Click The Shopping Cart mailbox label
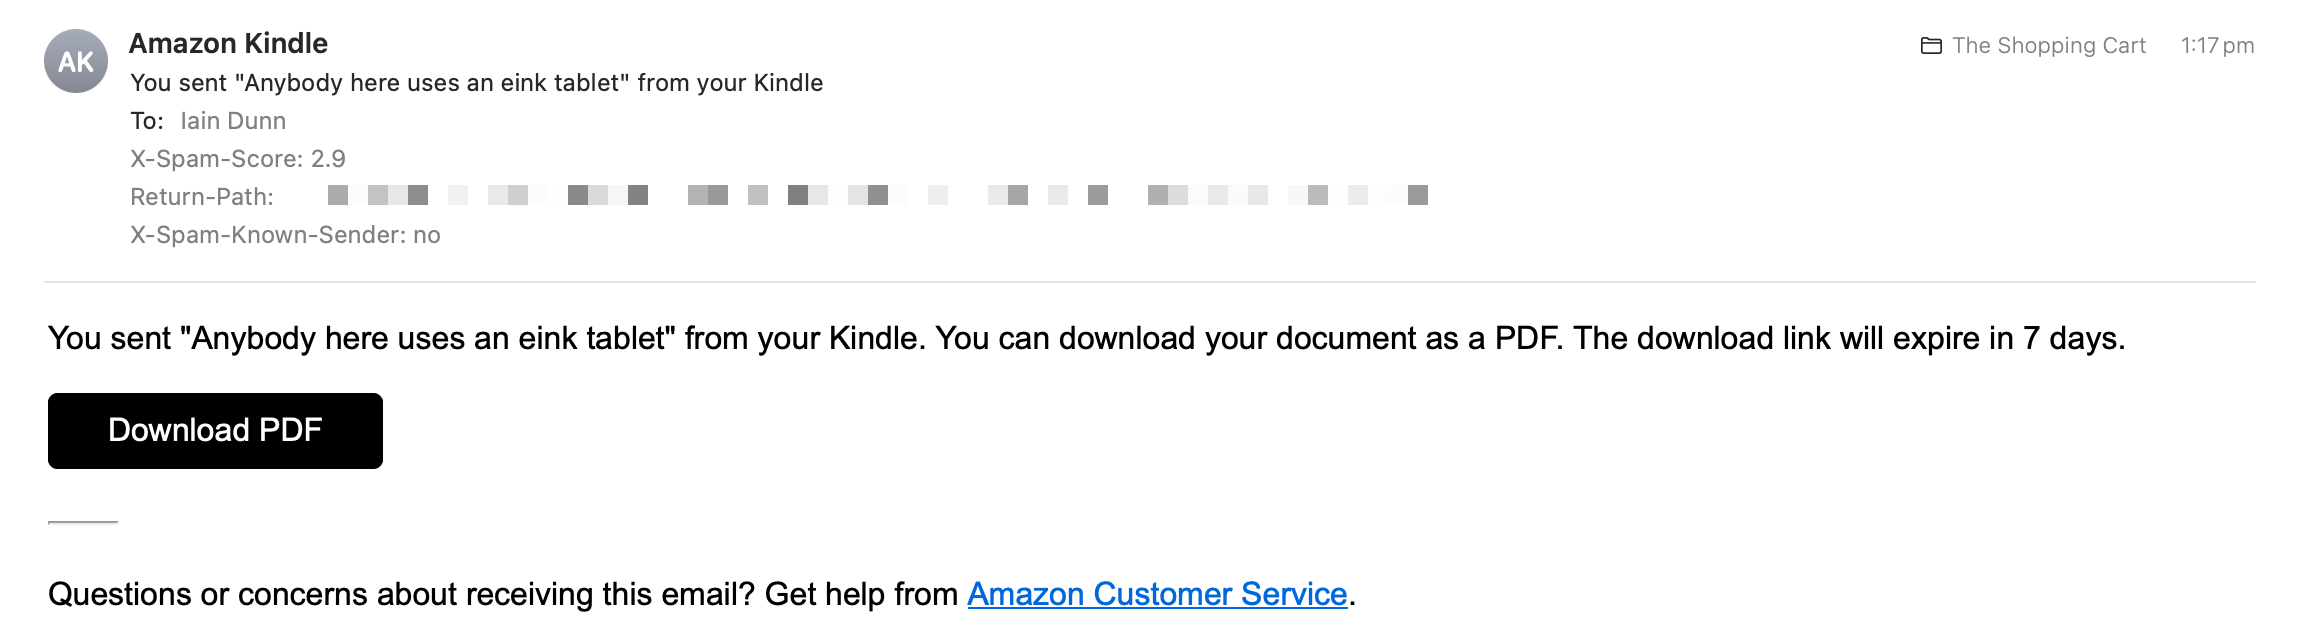This screenshot has width=2298, height=632. [x=2049, y=46]
